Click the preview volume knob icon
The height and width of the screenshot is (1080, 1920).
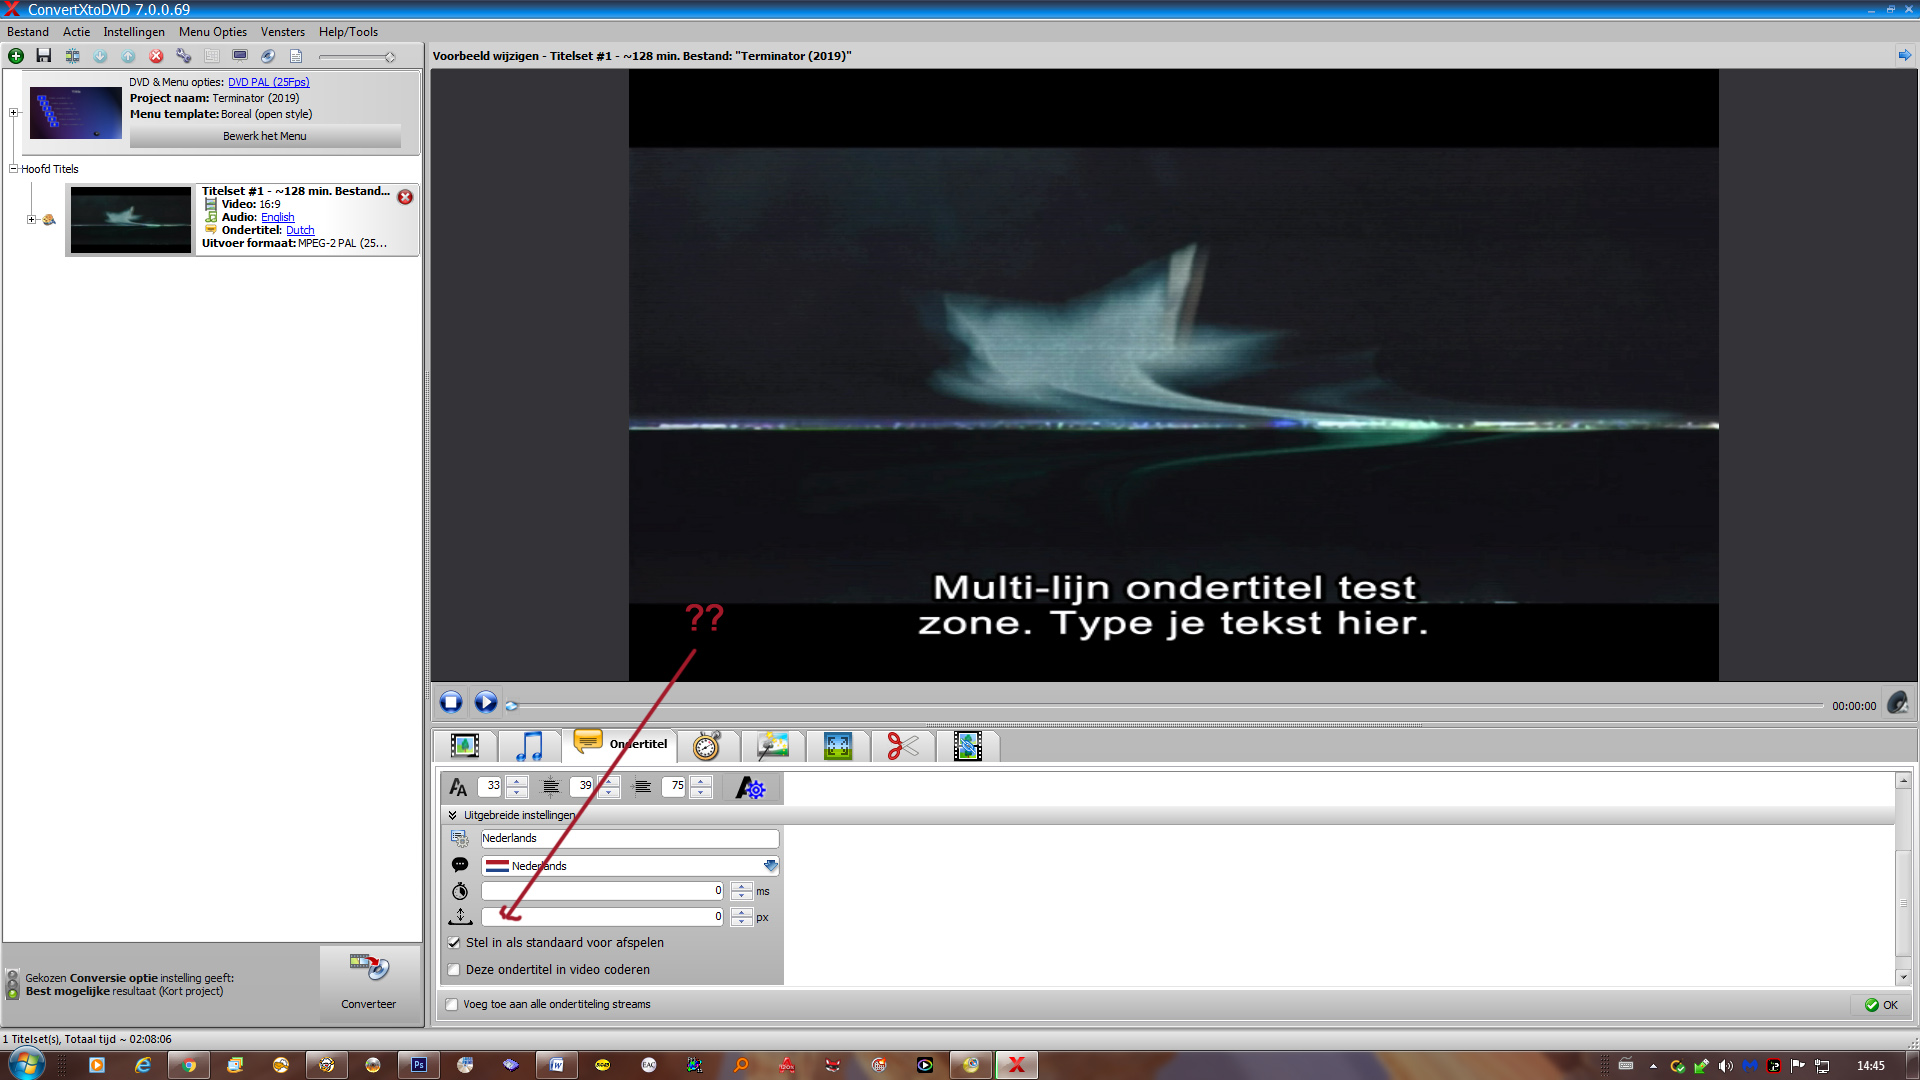[1897, 703]
